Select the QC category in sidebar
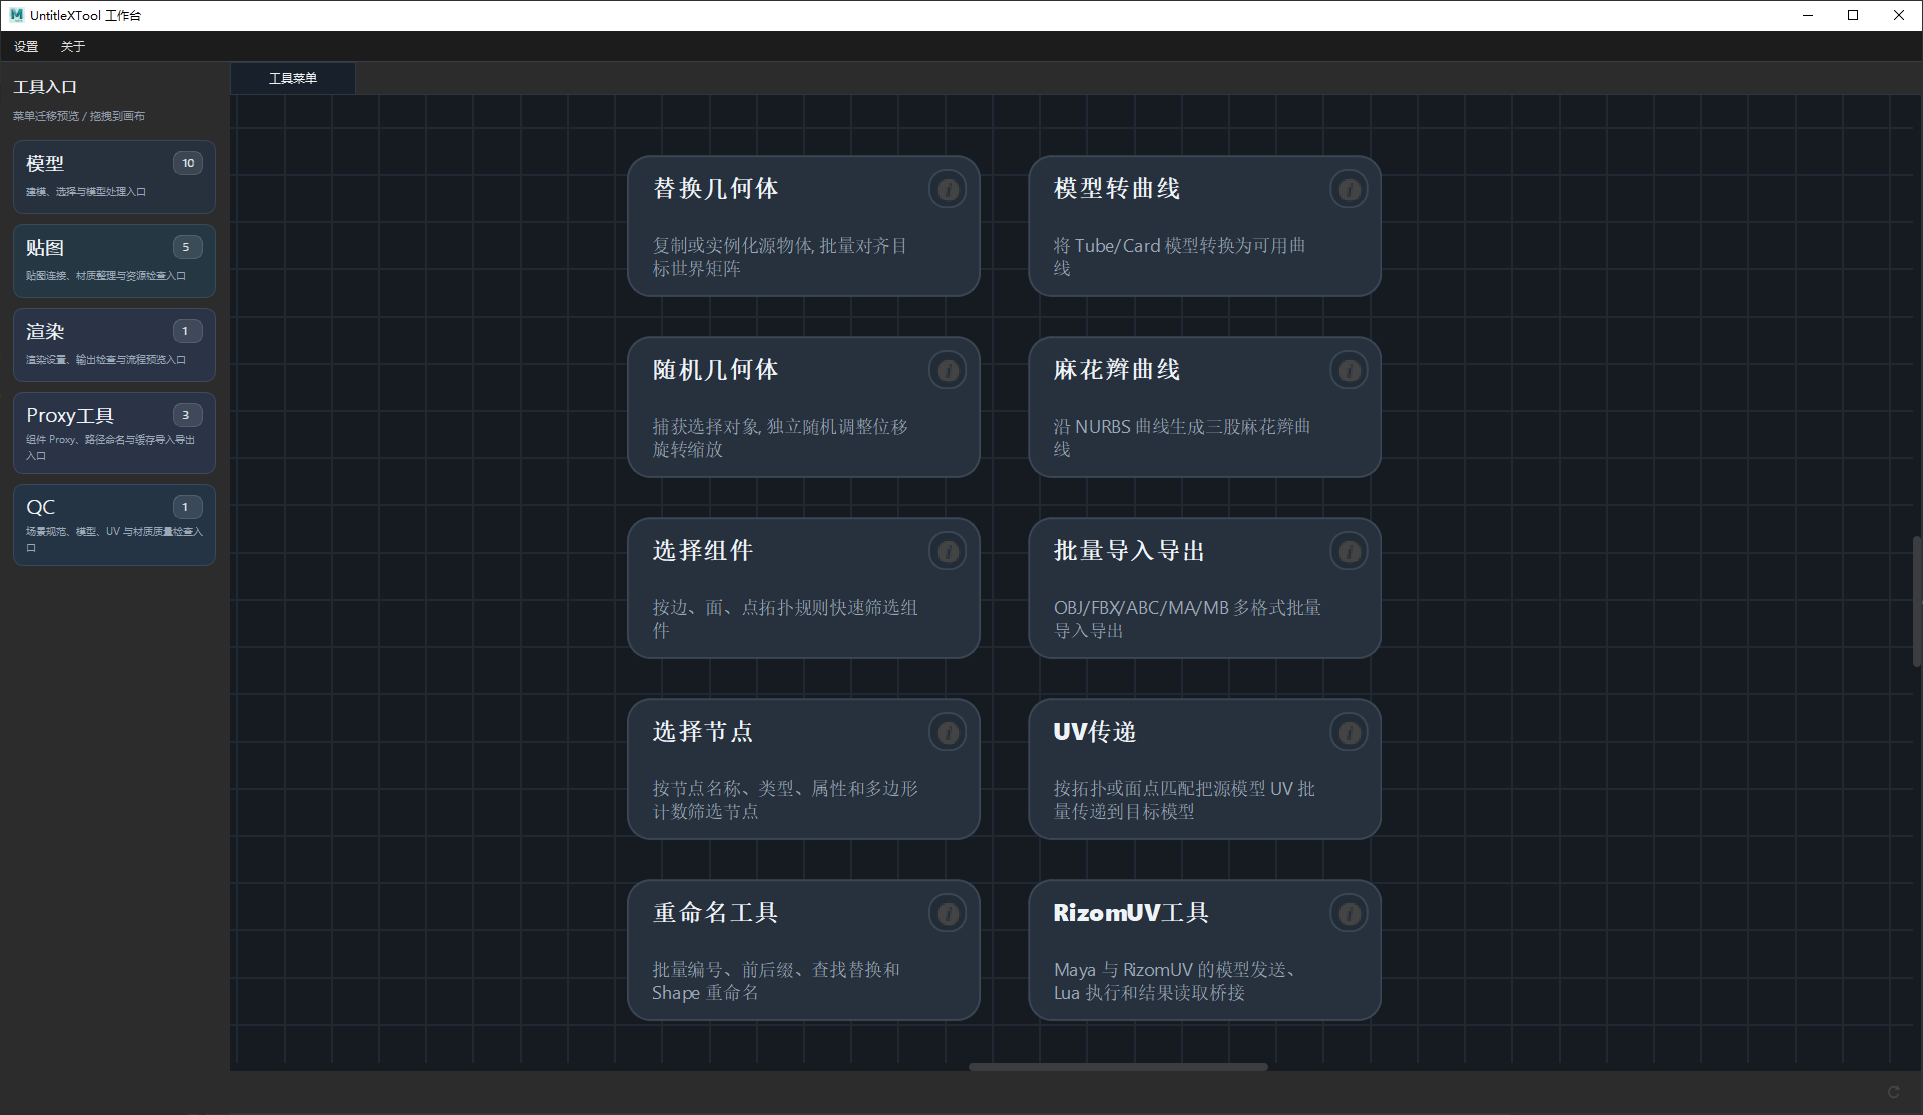 point(114,524)
